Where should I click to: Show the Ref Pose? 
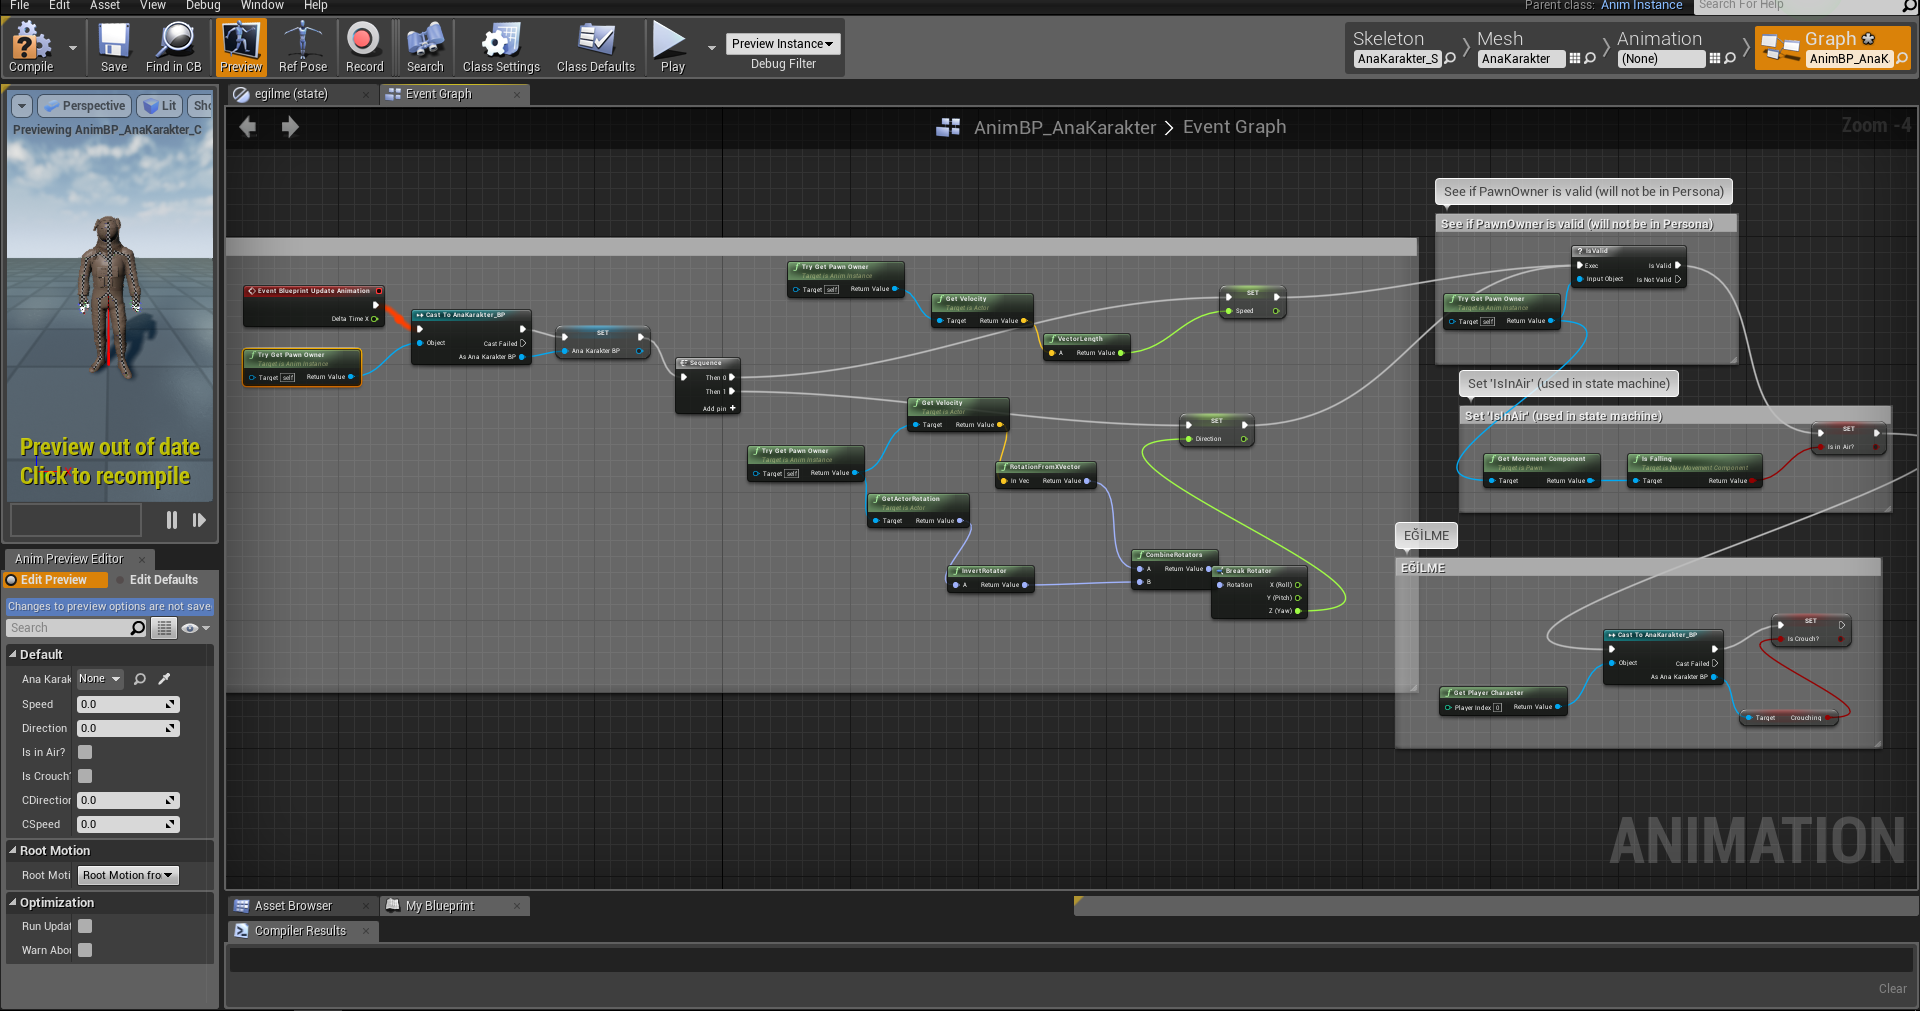point(303,47)
